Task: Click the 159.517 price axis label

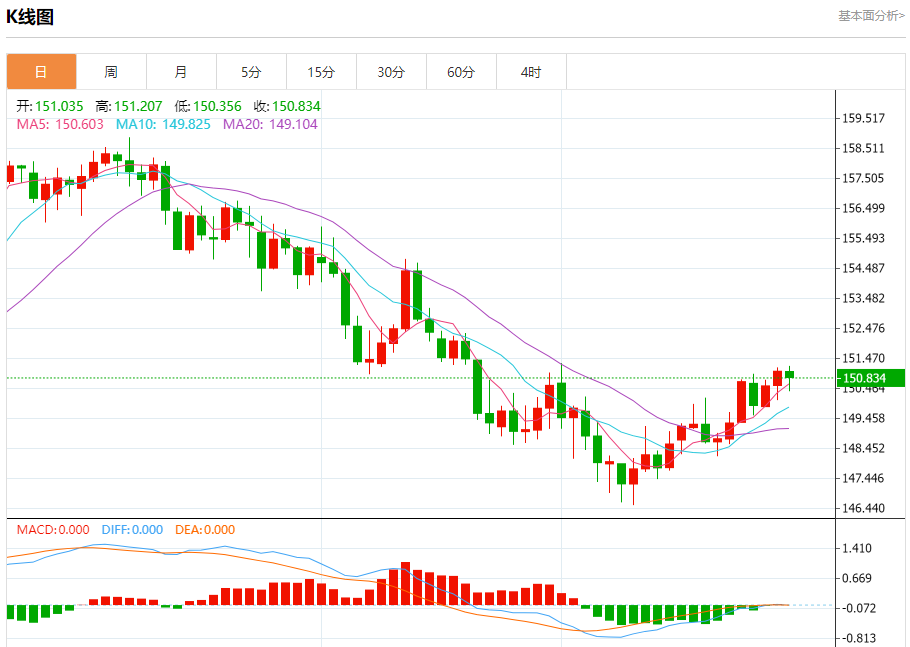Action: (864, 118)
